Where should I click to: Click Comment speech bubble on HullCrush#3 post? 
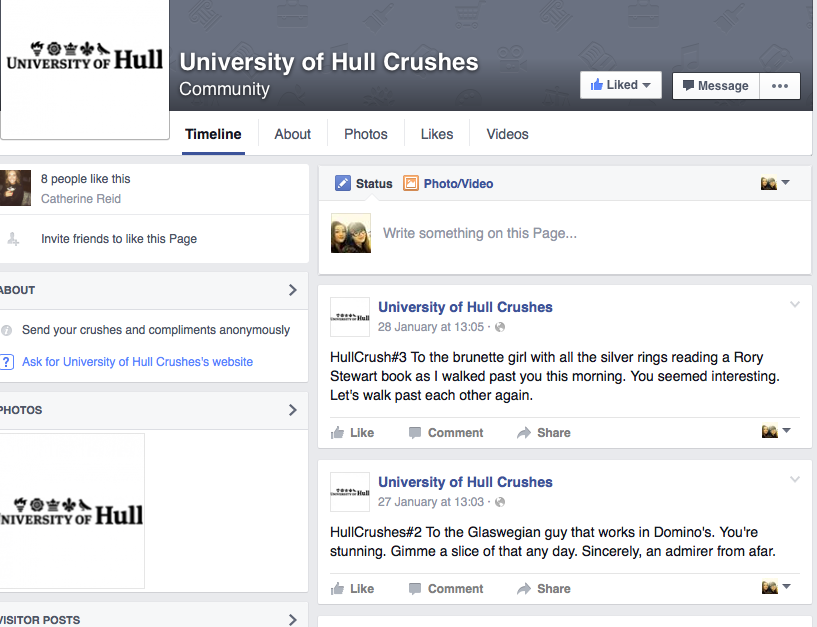tap(415, 433)
